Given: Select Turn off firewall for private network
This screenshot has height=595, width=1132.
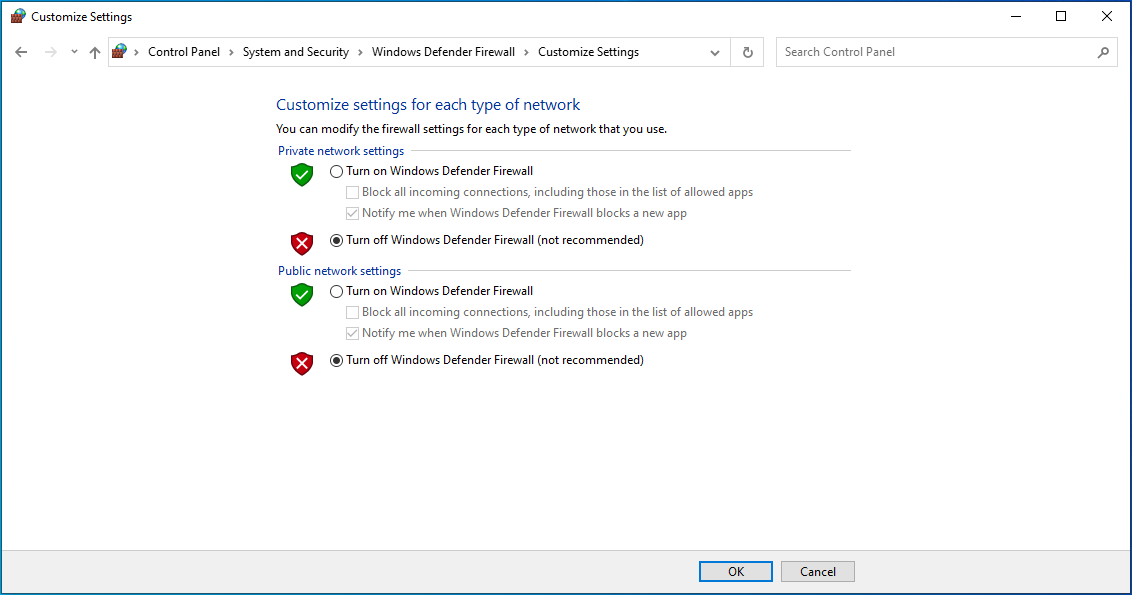Looking at the screenshot, I should coord(336,240).
